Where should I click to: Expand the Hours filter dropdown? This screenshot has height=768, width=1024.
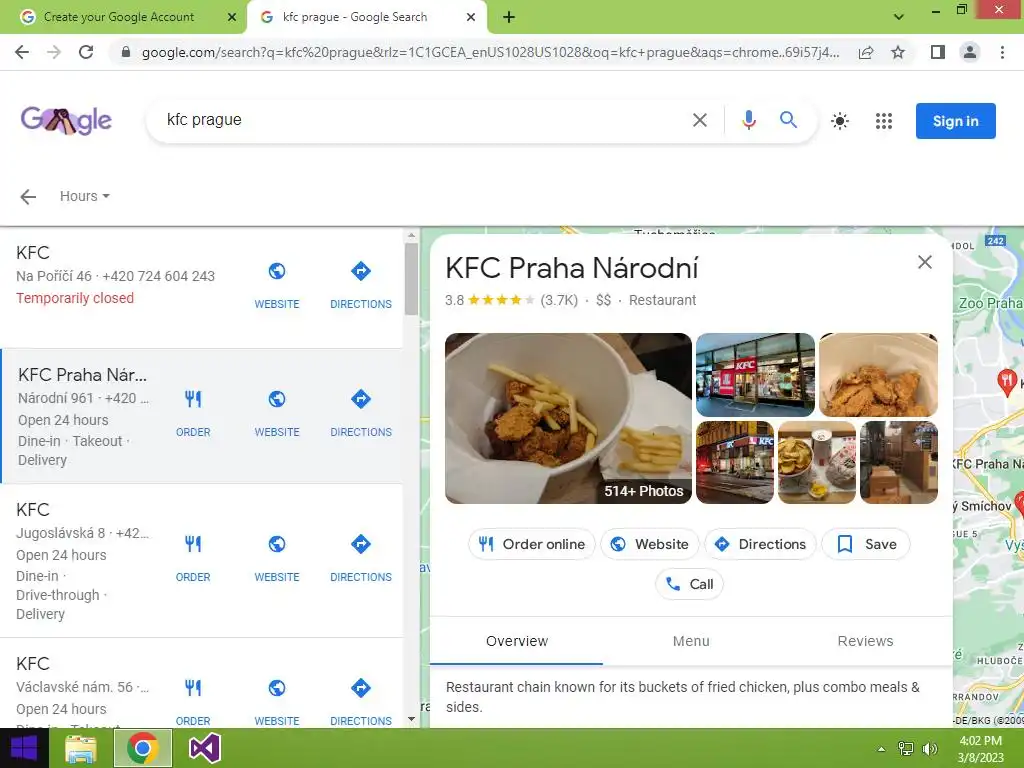[84, 196]
